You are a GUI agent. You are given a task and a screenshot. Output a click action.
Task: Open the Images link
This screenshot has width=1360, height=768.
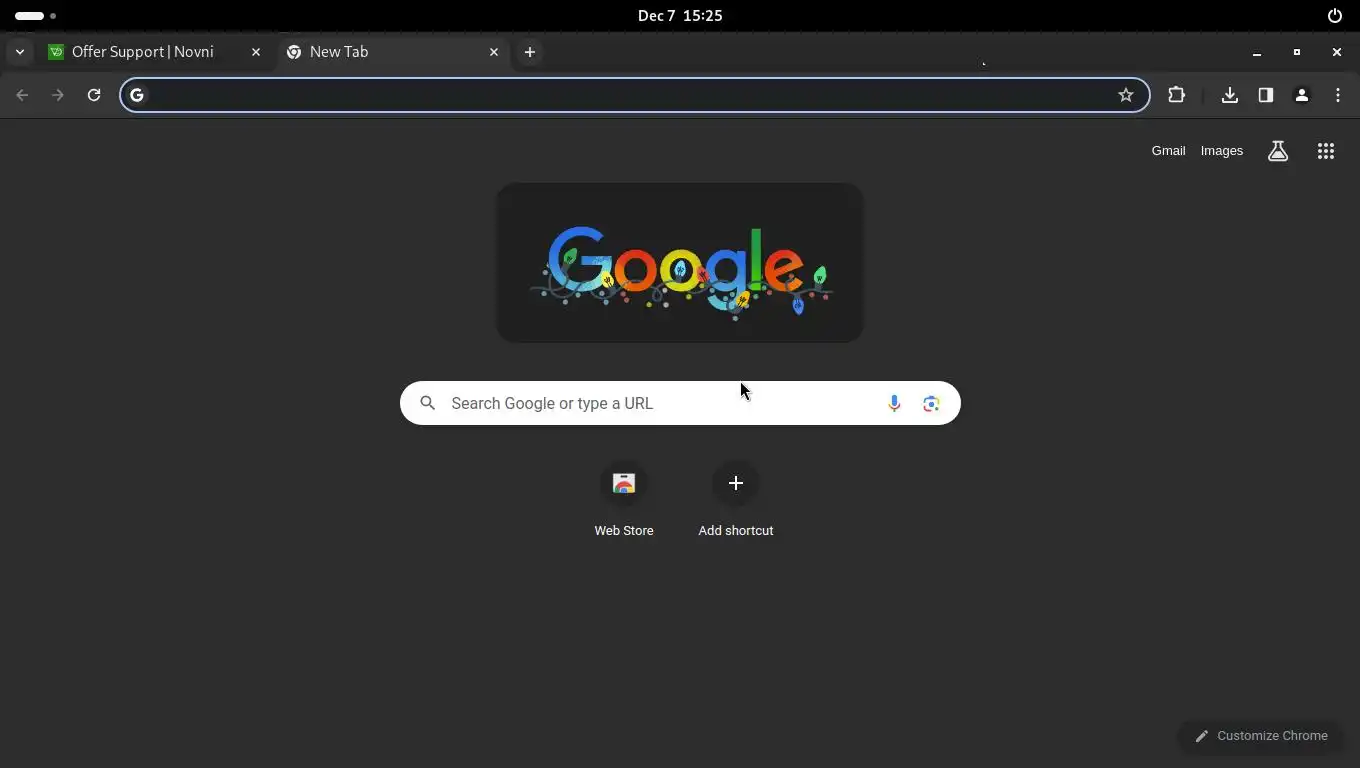[x=1222, y=151]
